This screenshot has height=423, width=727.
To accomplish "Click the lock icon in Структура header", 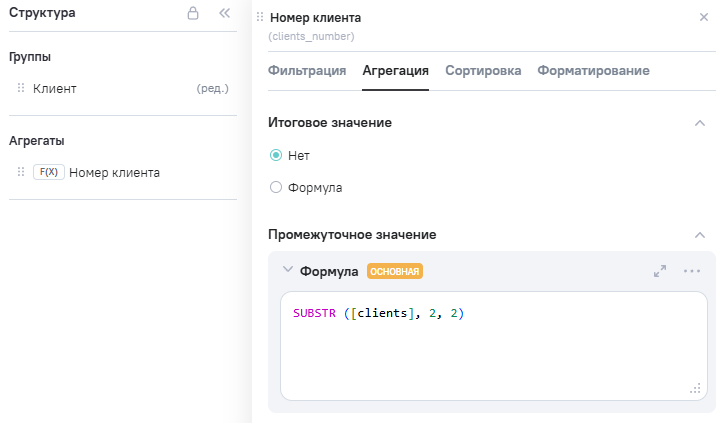I will tap(194, 14).
